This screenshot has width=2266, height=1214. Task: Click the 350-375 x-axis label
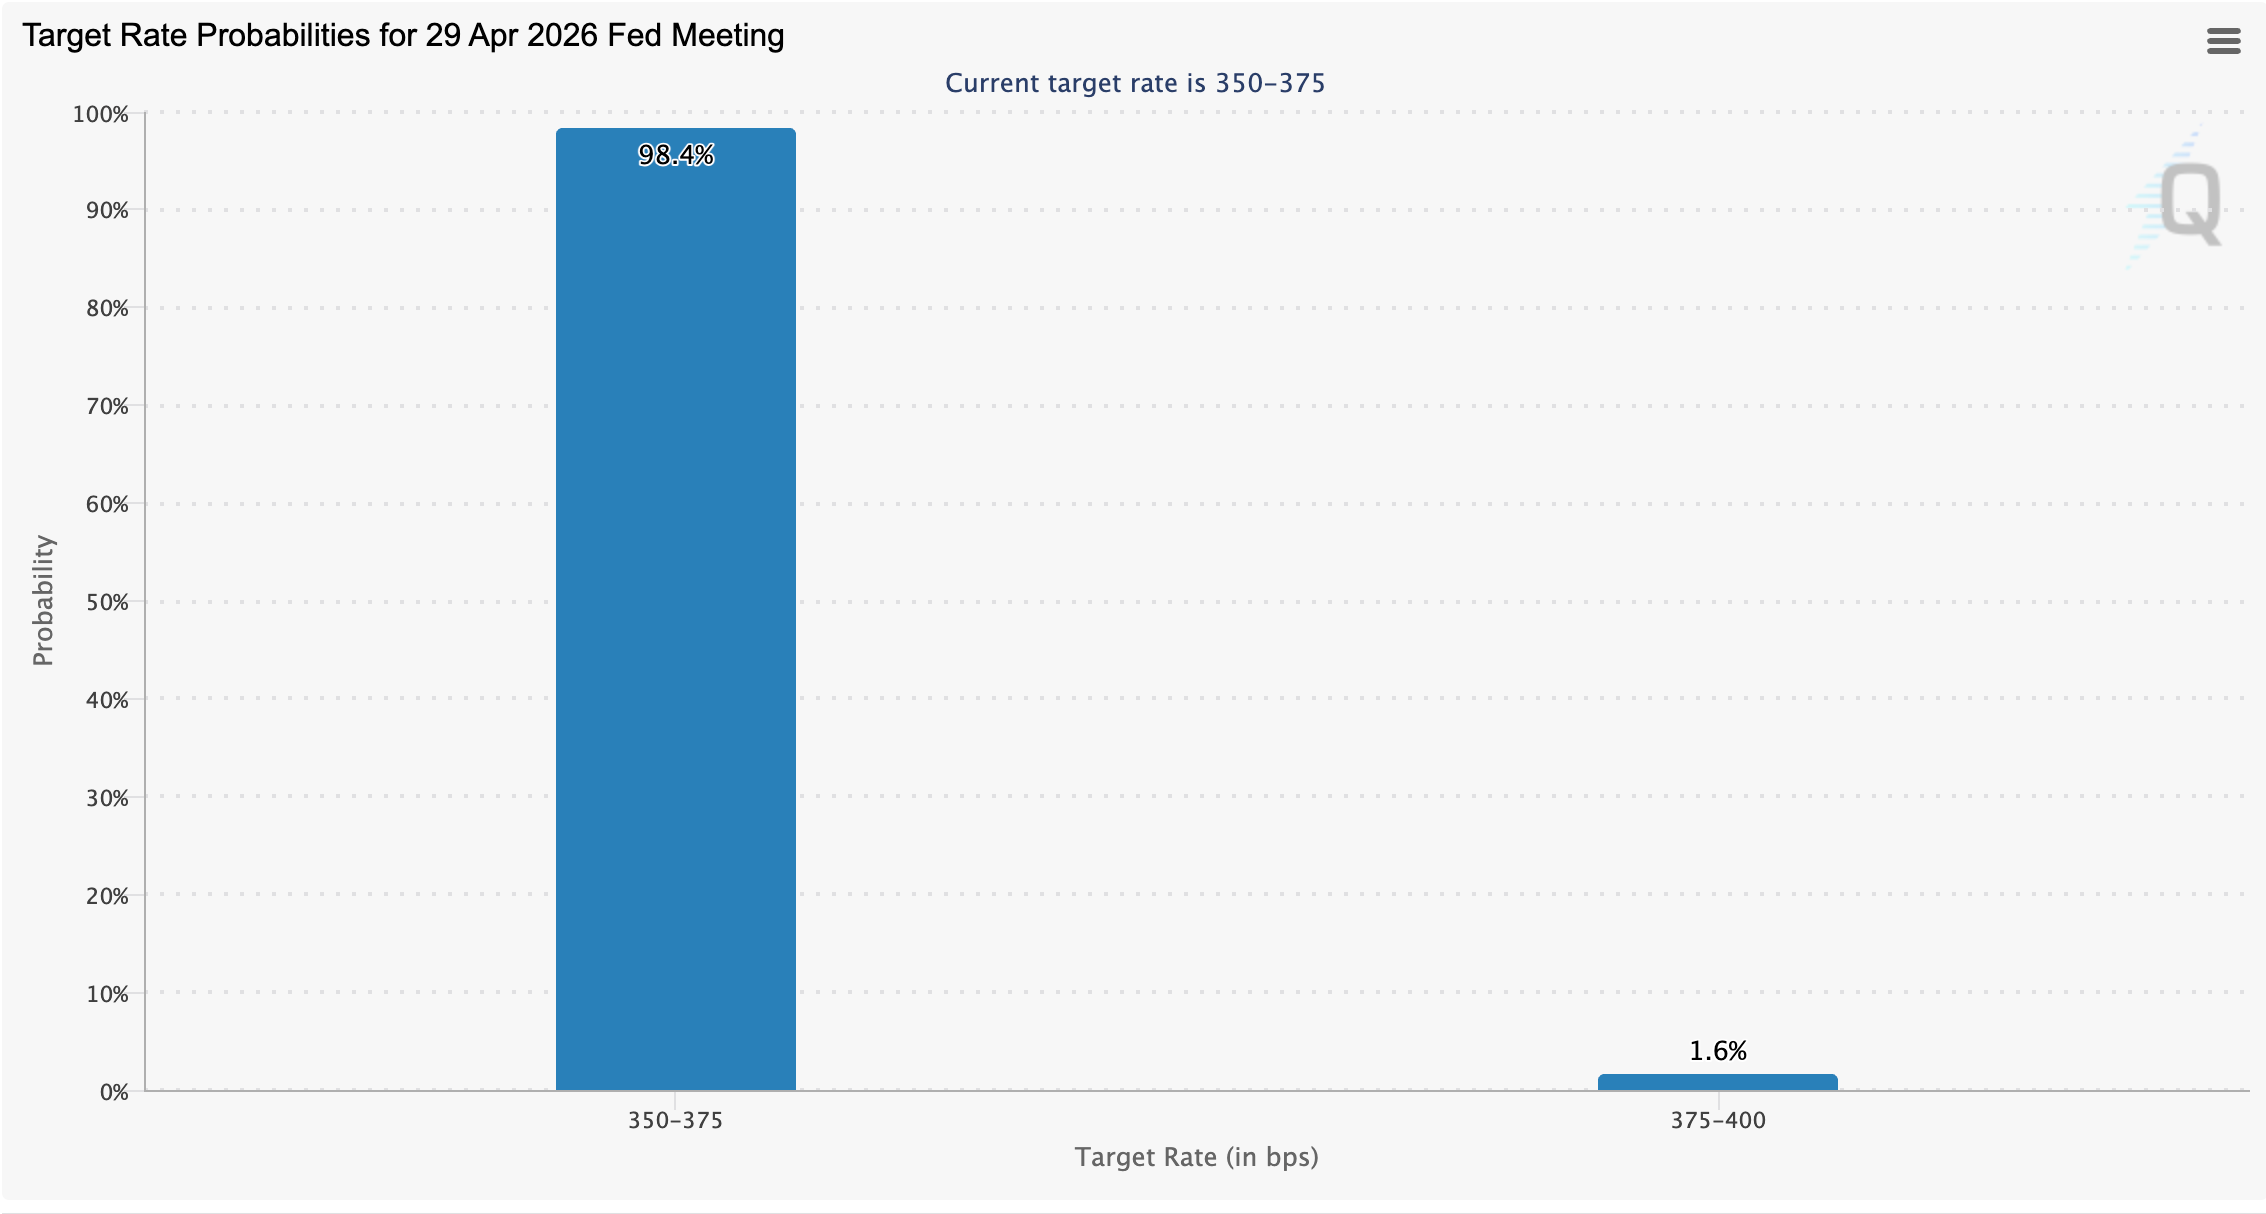(676, 1121)
